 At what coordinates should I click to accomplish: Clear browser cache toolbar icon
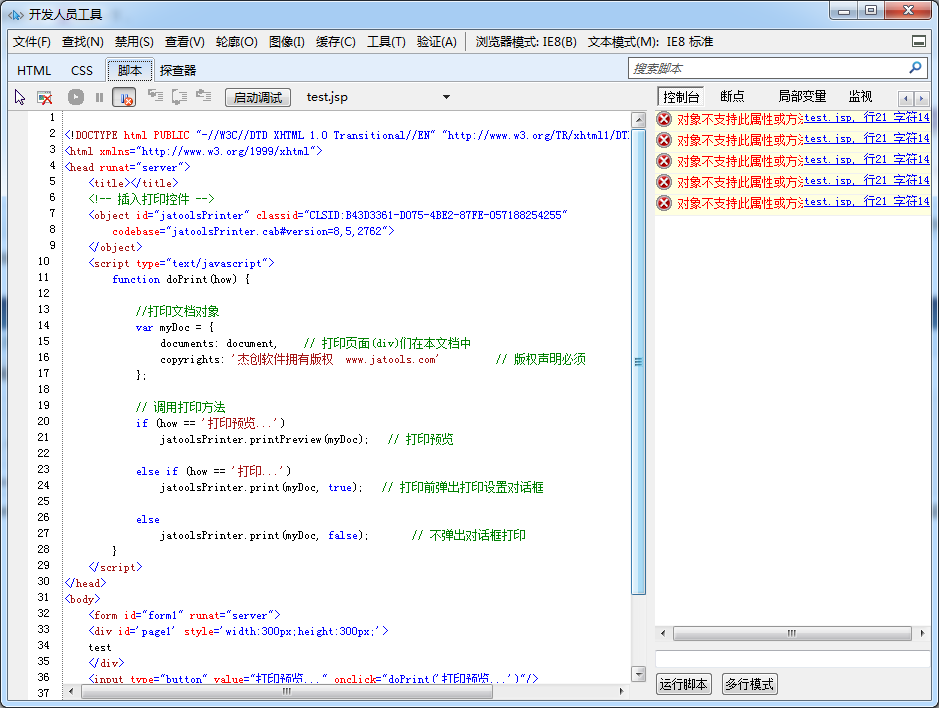tap(44, 97)
